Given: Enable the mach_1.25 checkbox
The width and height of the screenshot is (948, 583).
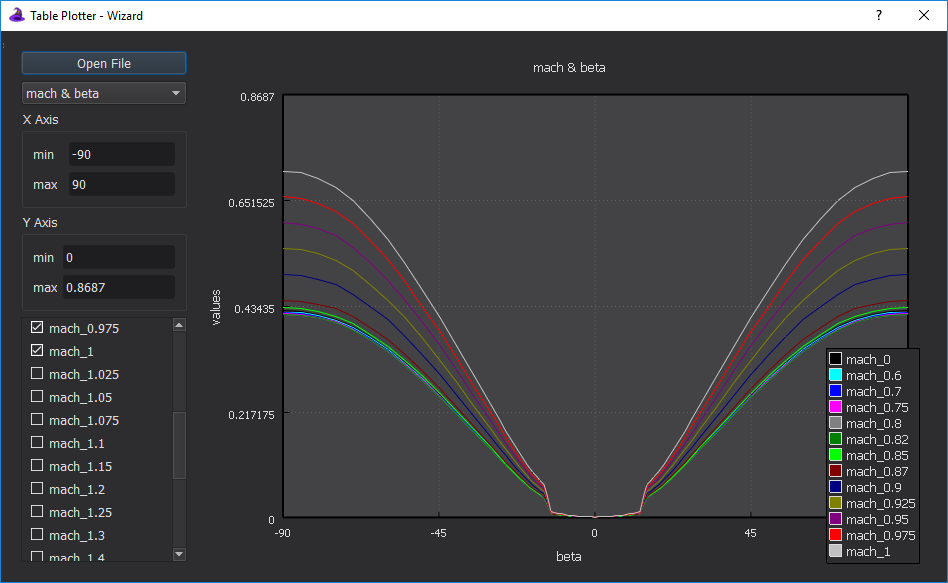Looking at the screenshot, I should [x=37, y=511].
